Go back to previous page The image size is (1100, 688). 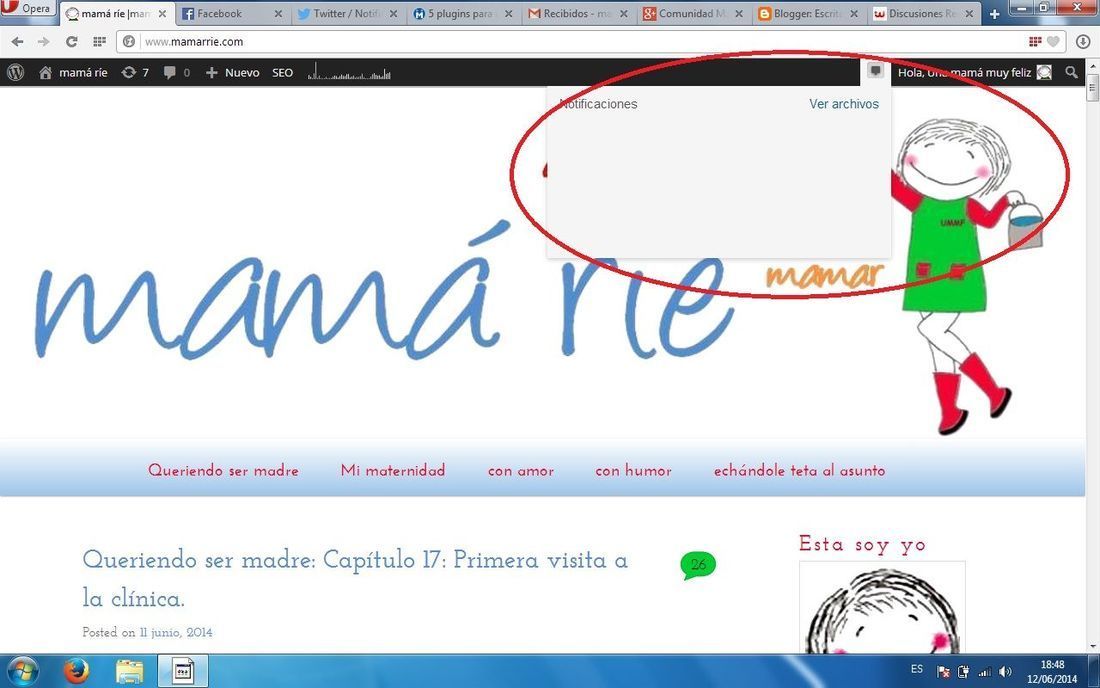pyautogui.click(x=18, y=42)
